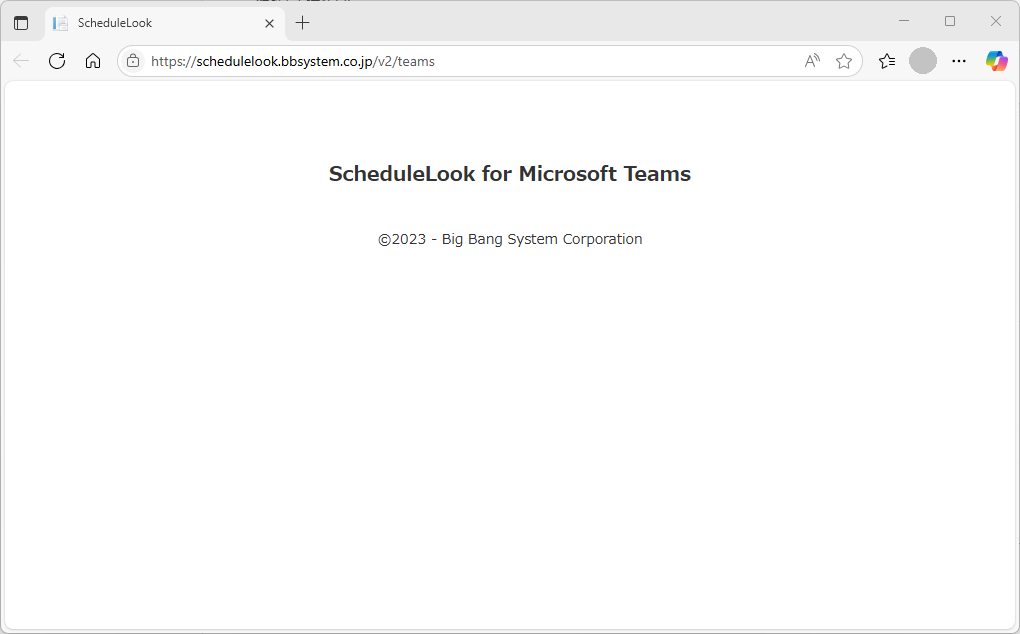
Task: Open the browser profile avatar
Action: coord(922,61)
